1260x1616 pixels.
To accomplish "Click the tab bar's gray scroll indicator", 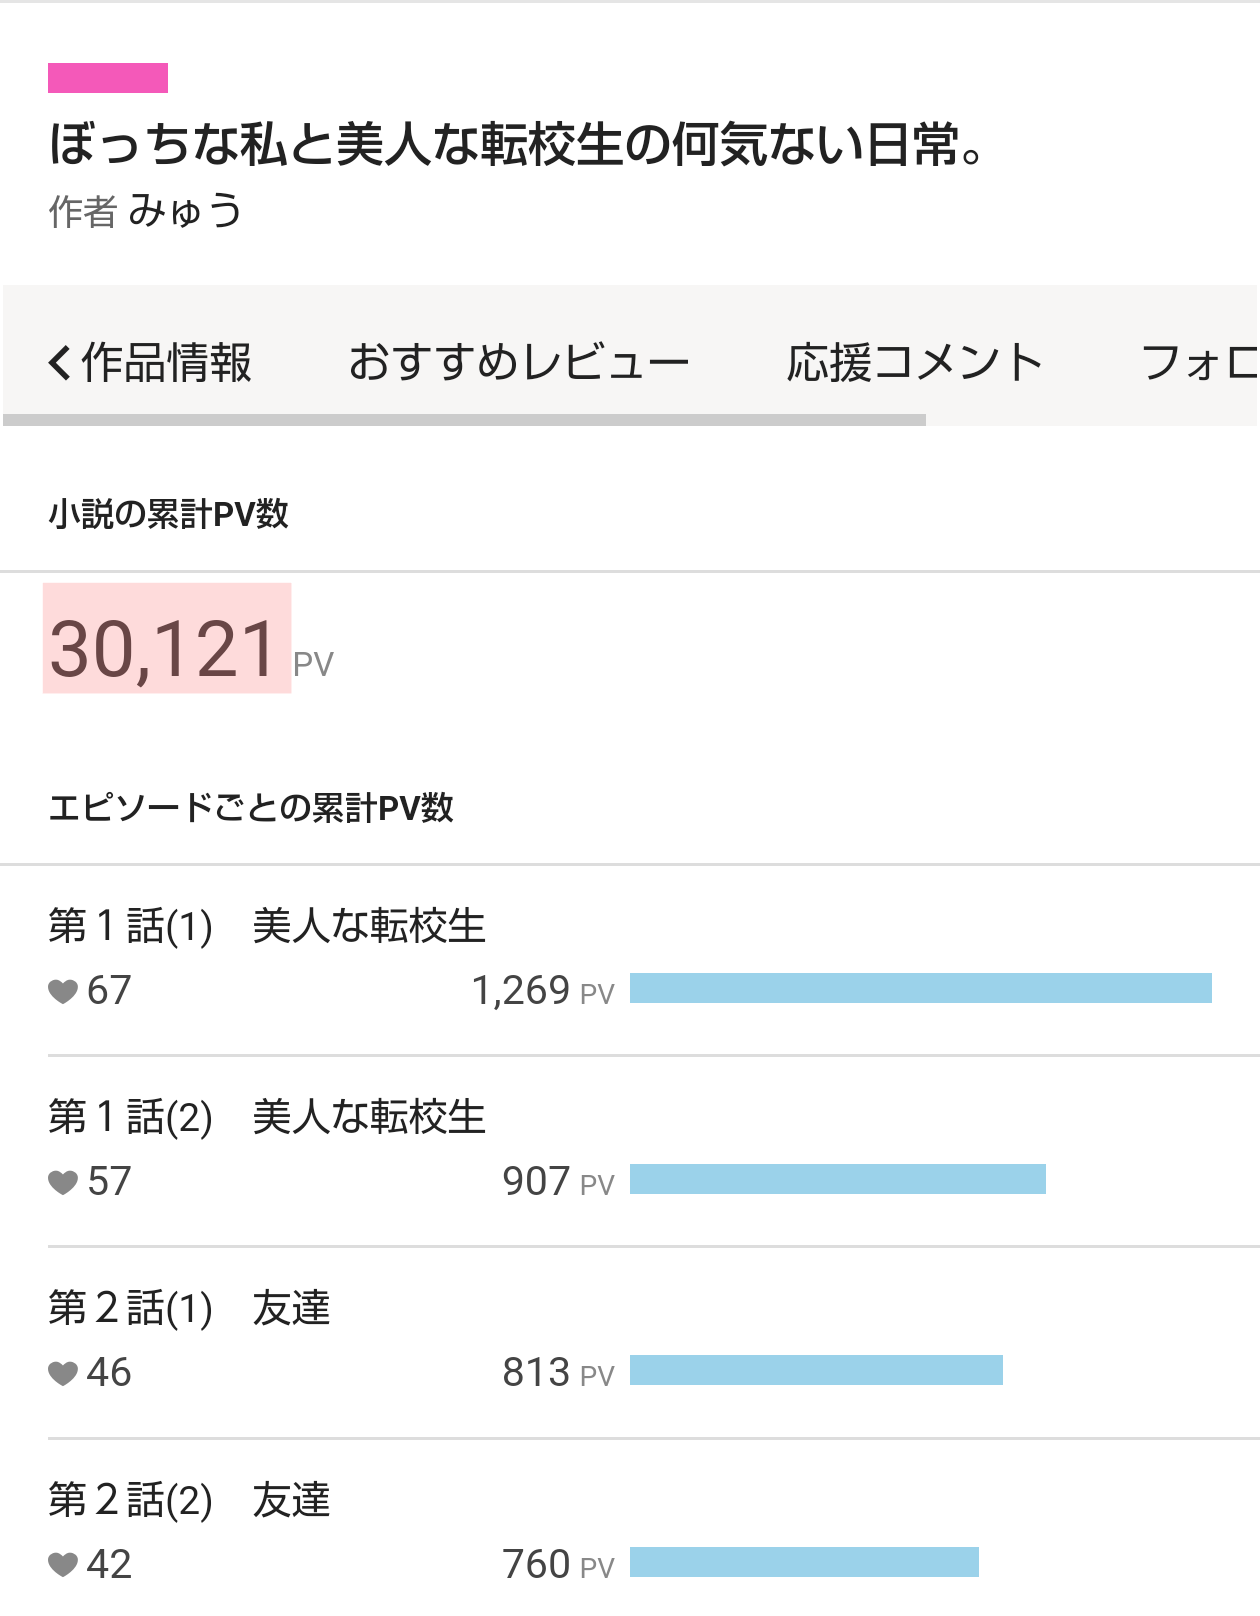I will pyautogui.click(x=465, y=420).
